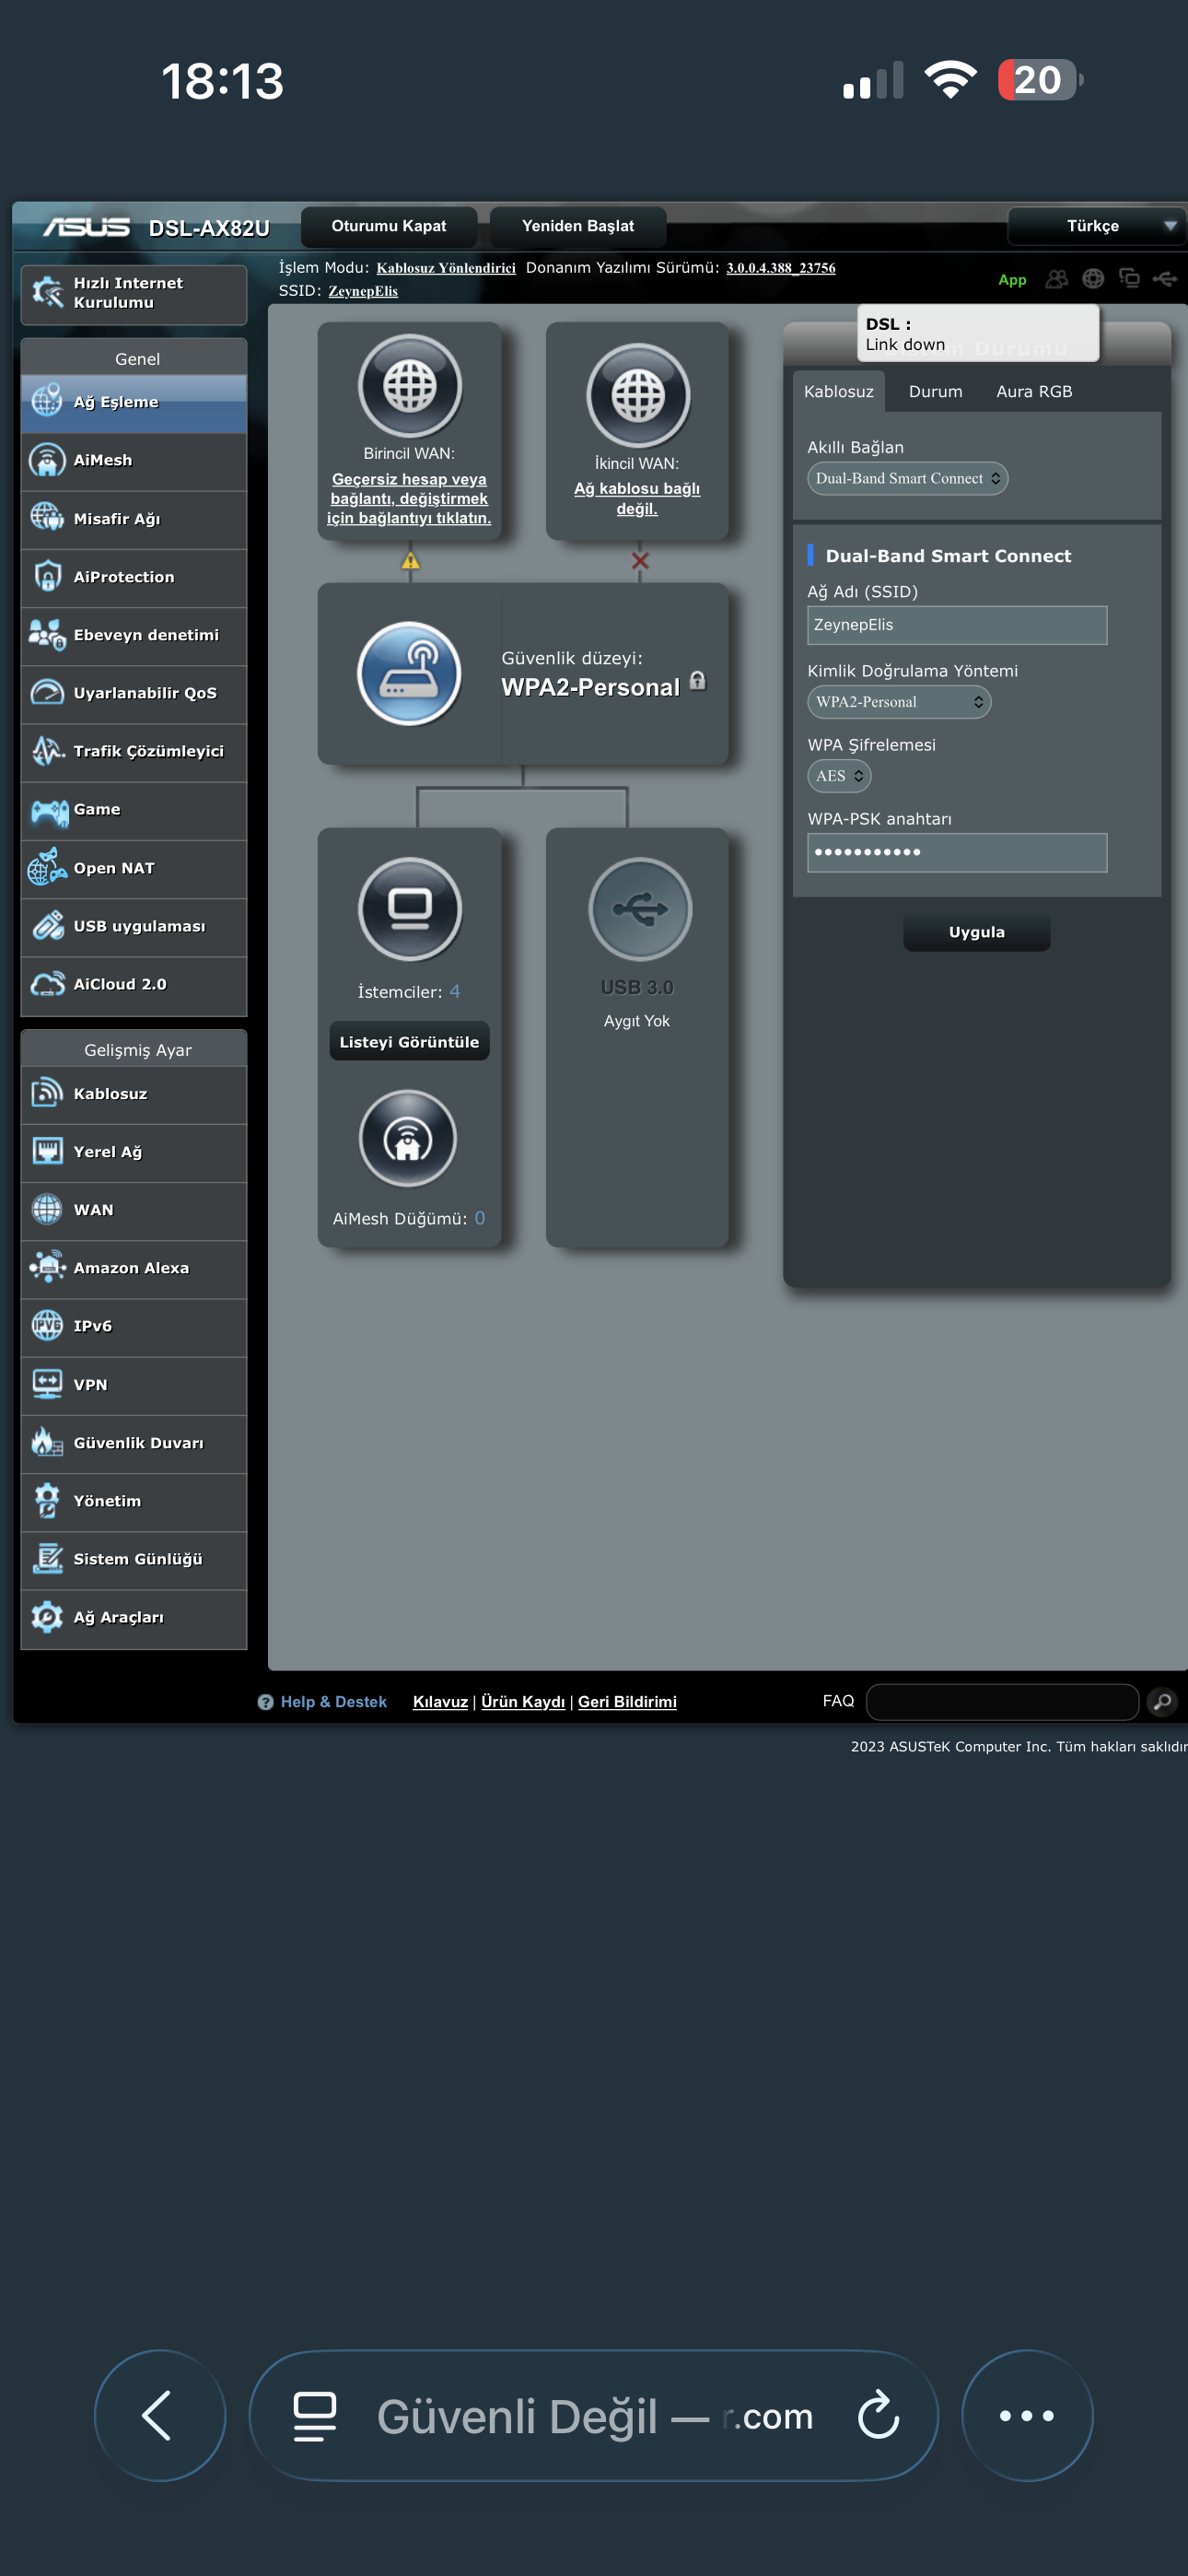Viewport: 1188px width, 2576px height.
Task: Click the Listeyi Görüntüle button
Action: coord(409,1042)
